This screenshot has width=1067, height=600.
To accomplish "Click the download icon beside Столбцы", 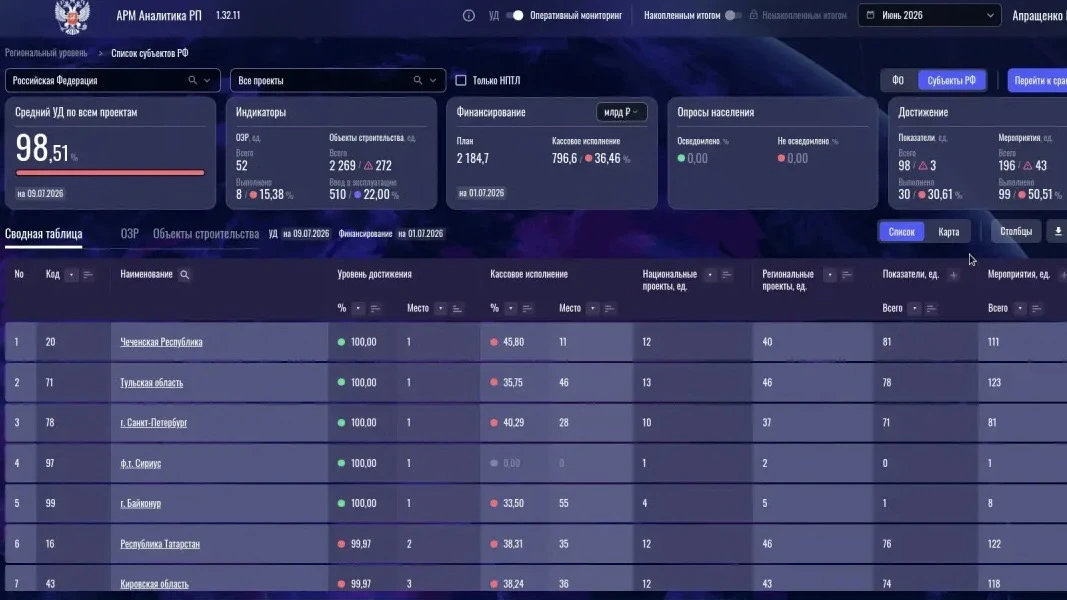I will point(1058,231).
